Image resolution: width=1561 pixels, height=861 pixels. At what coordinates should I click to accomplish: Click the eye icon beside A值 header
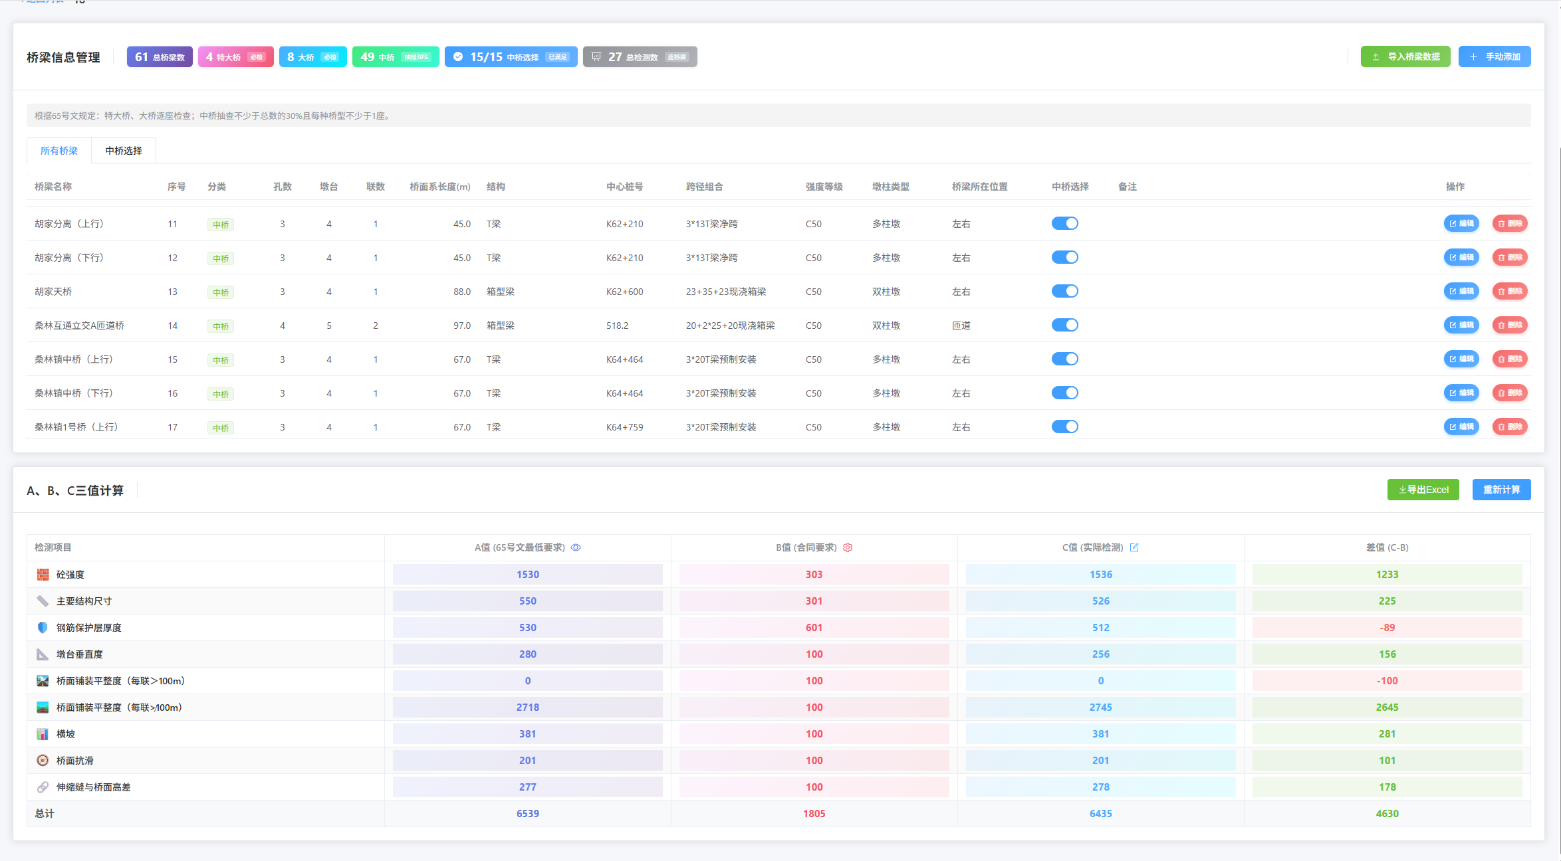[576, 547]
